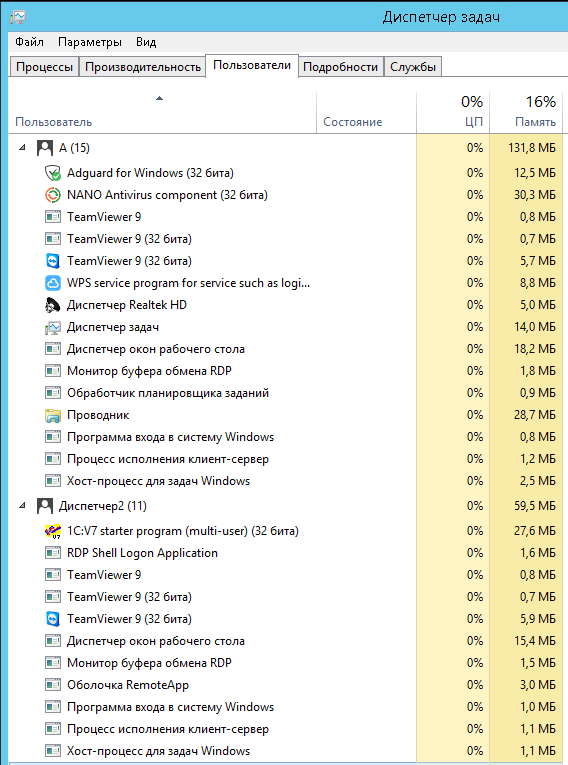Click the NANO Antivirus component icon
This screenshot has width=568, height=765.
[53, 195]
